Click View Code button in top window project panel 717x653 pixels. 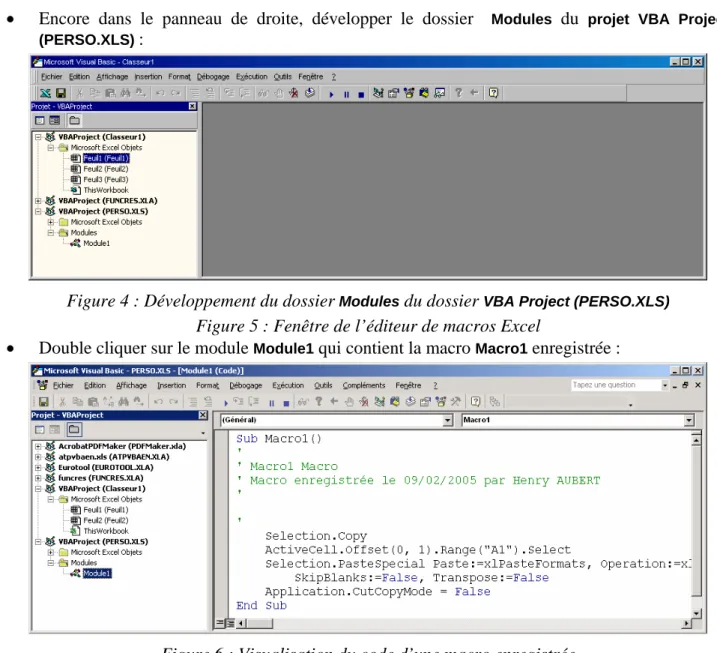[40, 120]
